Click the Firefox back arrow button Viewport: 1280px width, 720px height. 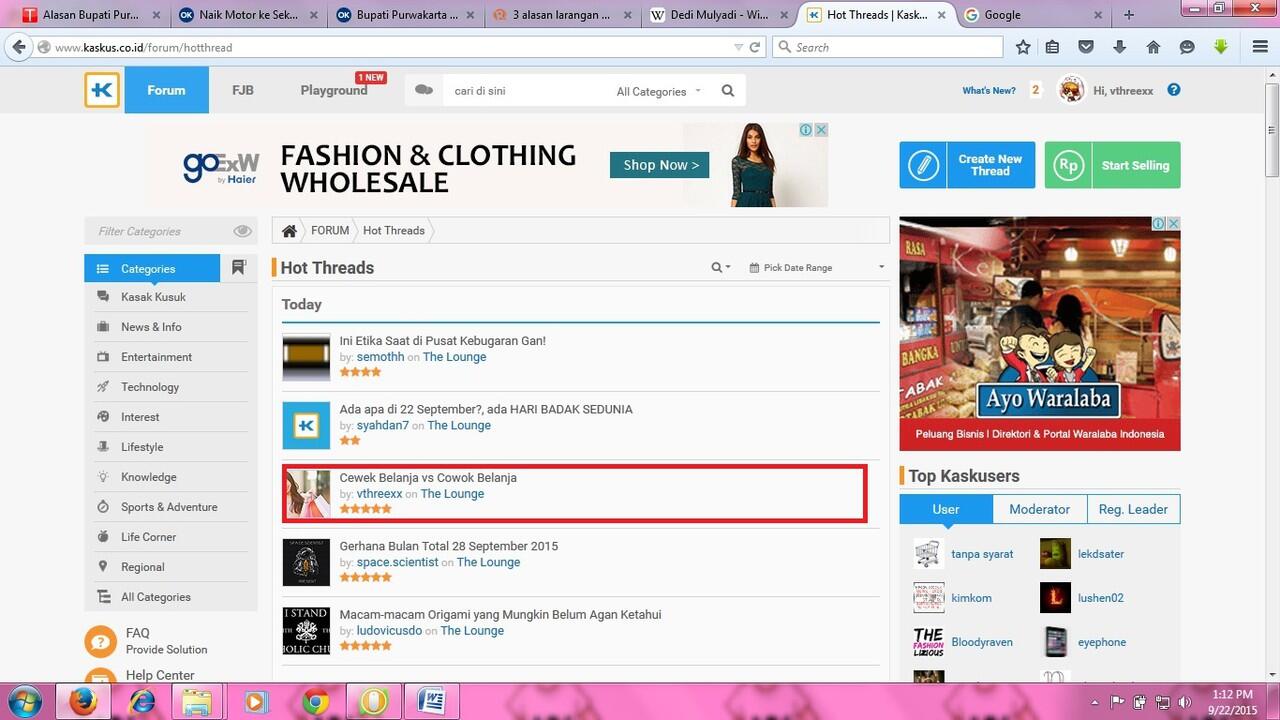click(18, 47)
